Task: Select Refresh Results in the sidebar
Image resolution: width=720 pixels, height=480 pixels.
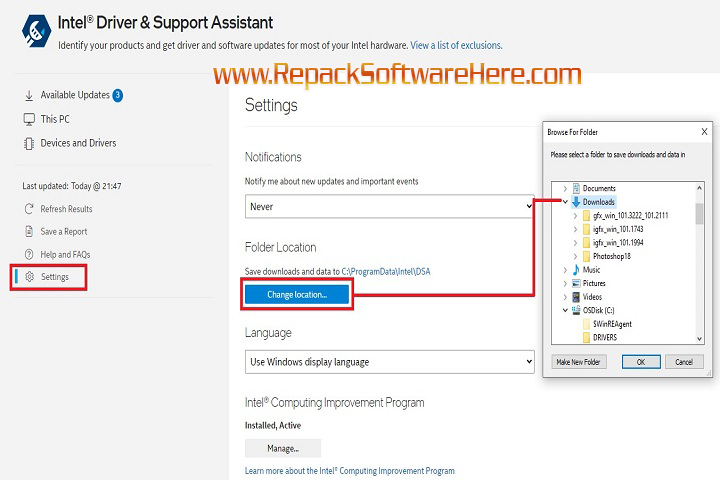Action: [x=66, y=209]
